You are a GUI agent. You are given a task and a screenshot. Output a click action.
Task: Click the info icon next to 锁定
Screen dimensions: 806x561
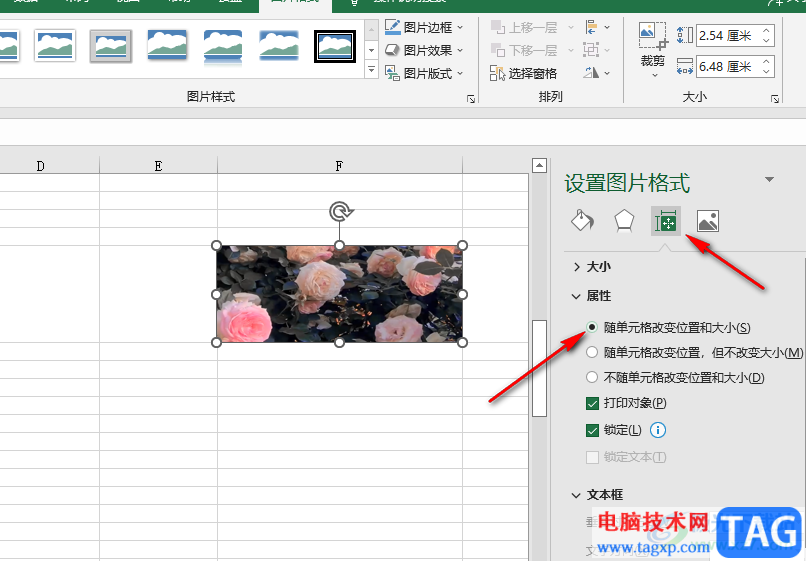pos(658,430)
